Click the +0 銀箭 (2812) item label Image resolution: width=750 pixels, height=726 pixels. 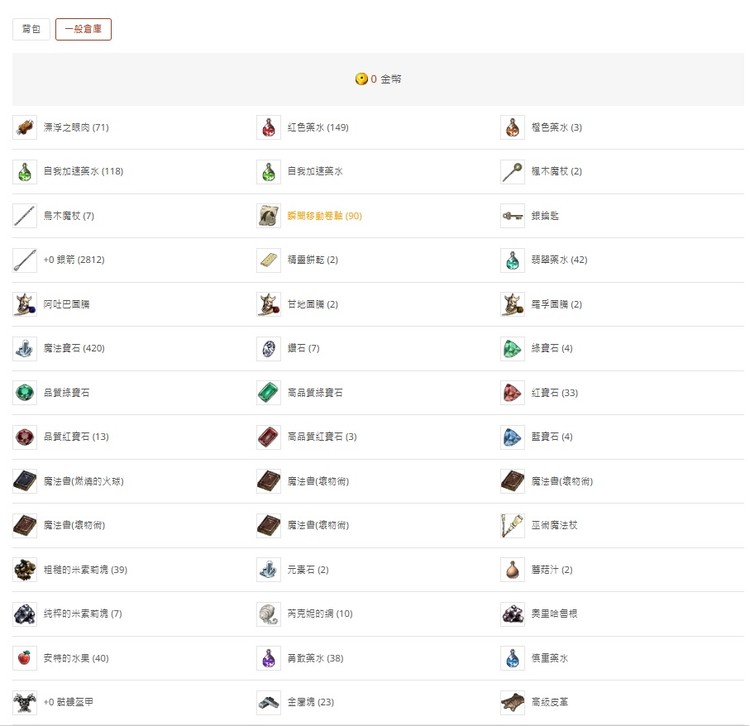[x=74, y=260]
